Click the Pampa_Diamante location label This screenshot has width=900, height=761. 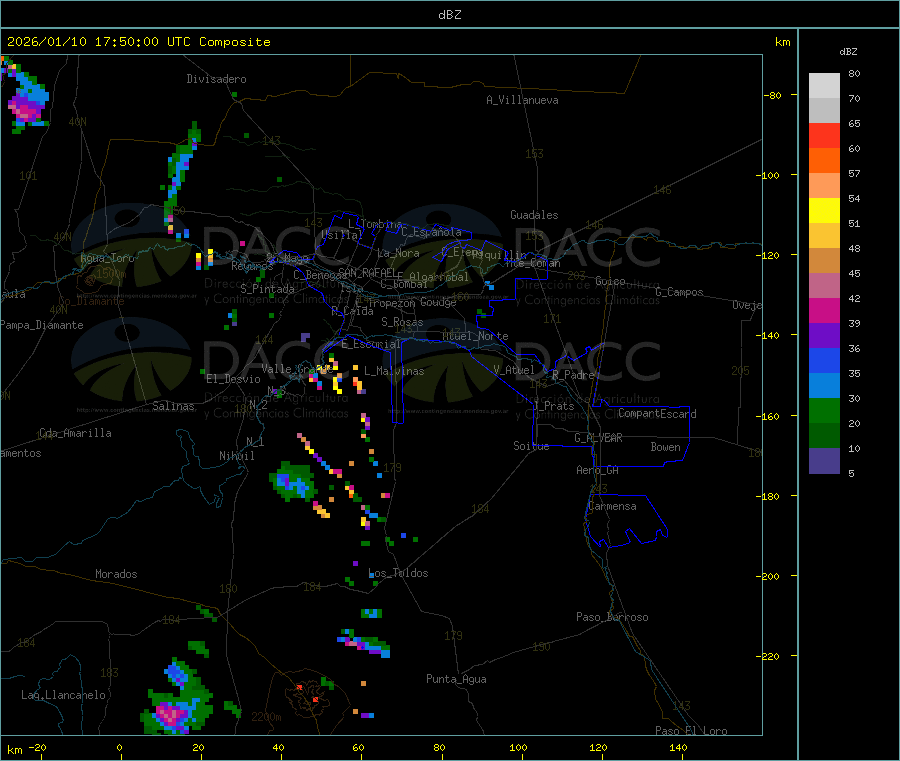point(42,325)
